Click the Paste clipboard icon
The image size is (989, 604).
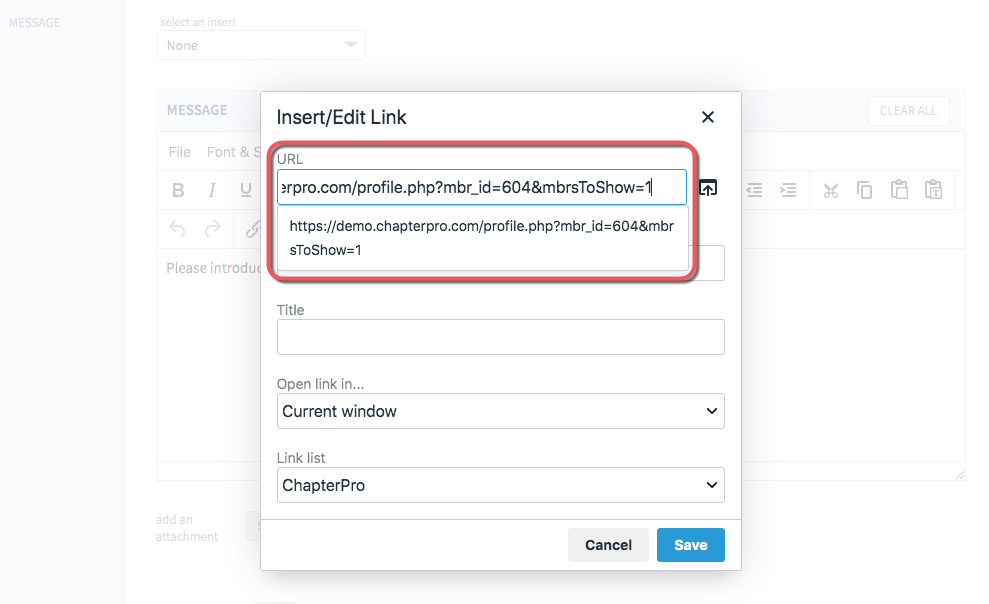tap(899, 190)
